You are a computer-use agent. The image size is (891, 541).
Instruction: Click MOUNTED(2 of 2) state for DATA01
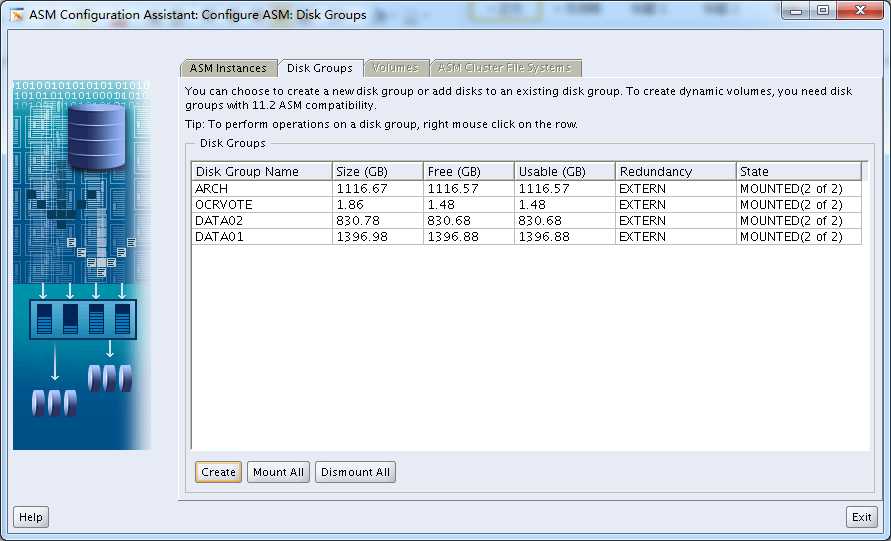tap(791, 236)
